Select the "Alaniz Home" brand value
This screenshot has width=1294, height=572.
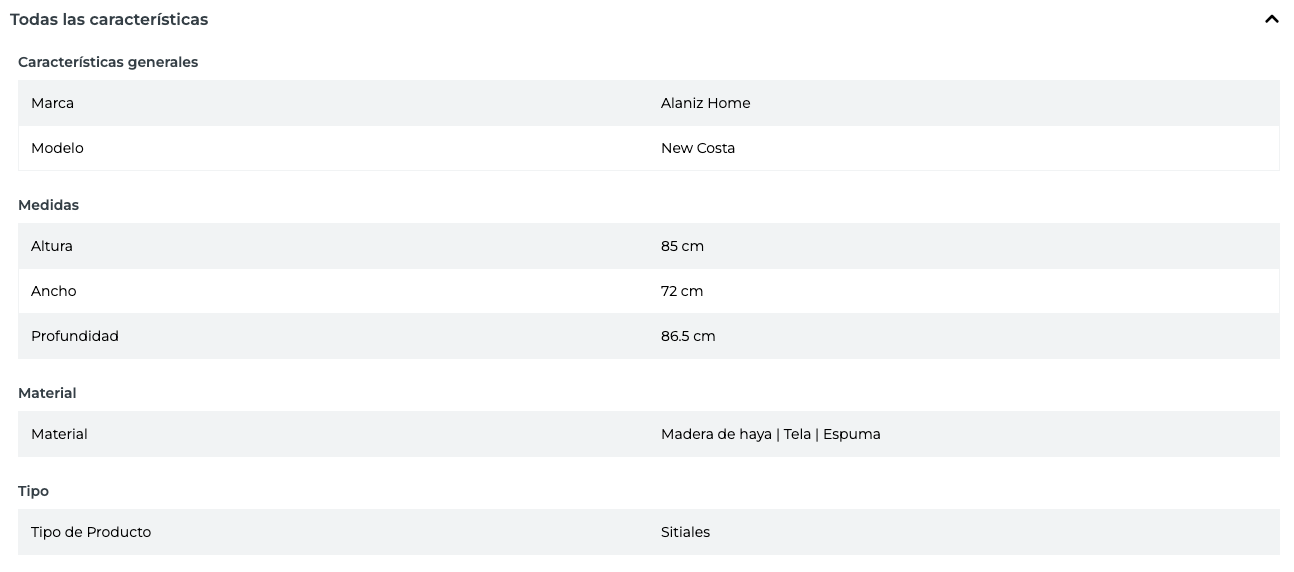pyautogui.click(x=705, y=103)
